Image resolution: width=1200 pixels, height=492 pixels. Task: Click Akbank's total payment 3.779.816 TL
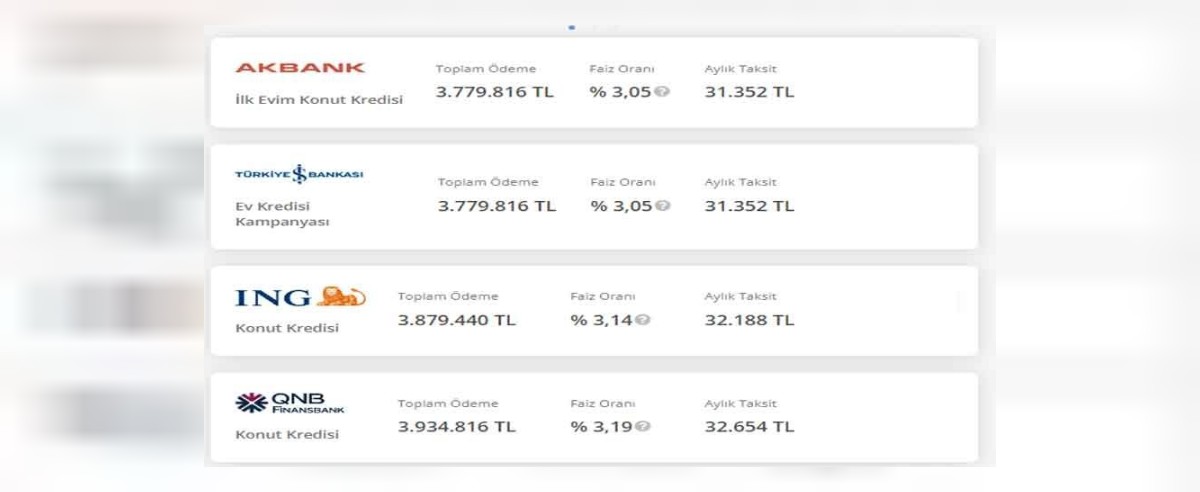coord(494,92)
